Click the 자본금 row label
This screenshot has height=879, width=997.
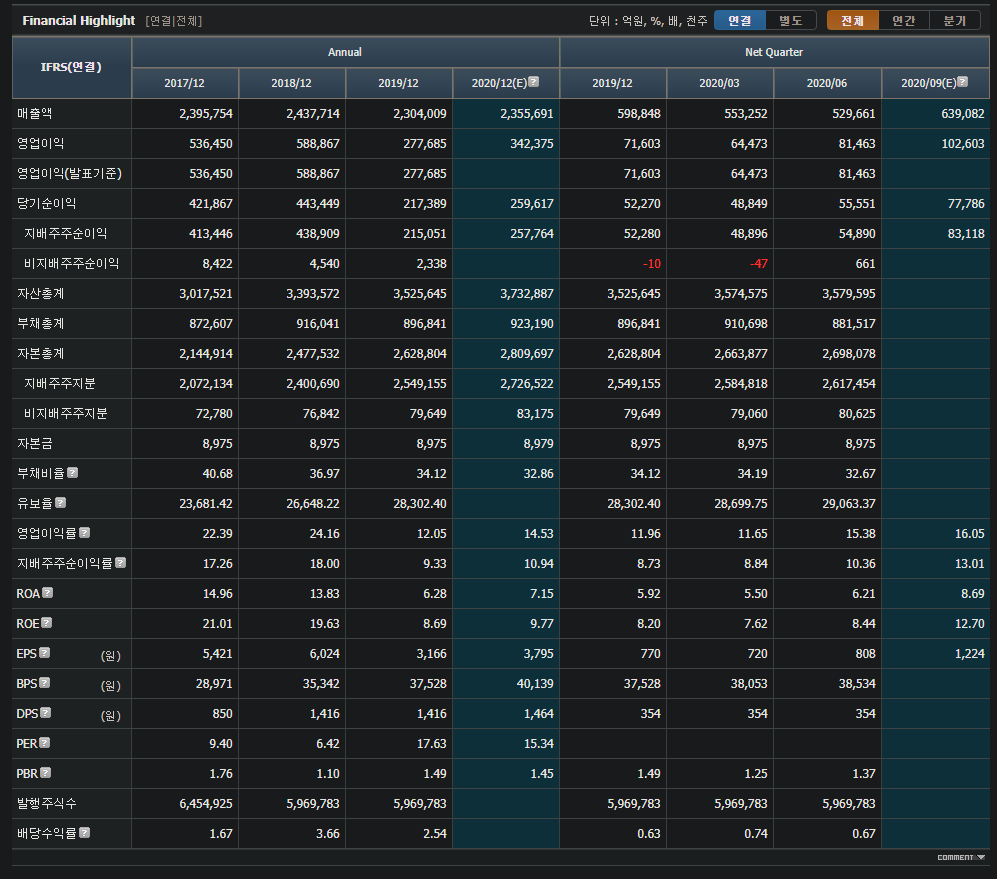click(x=35, y=443)
